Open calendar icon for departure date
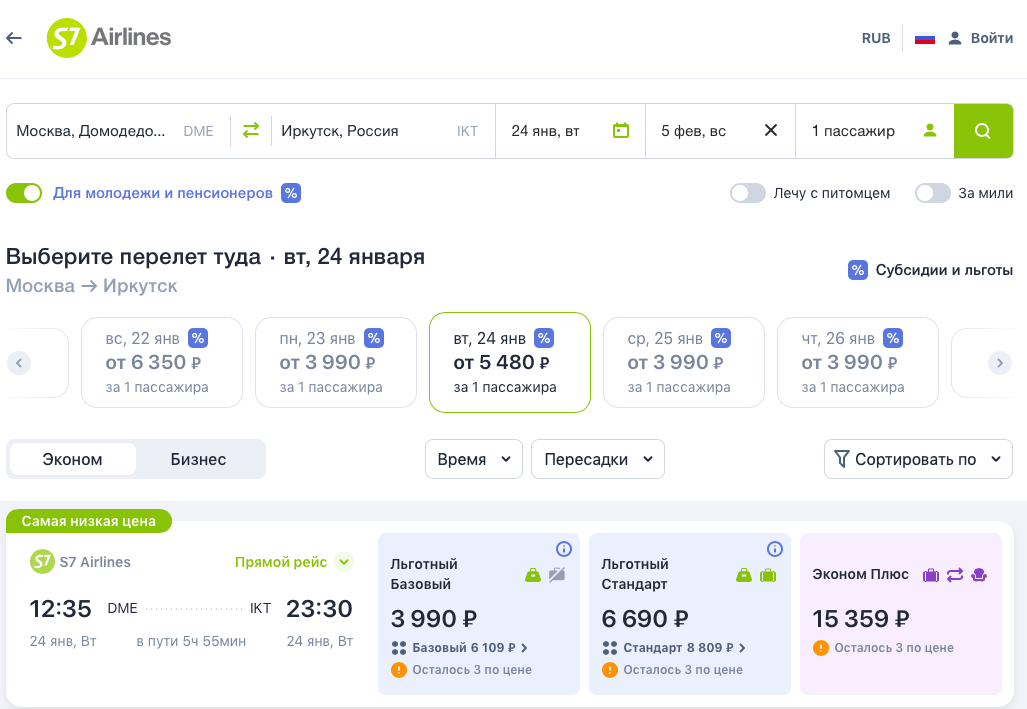Viewport: 1027px width, 709px height. (x=621, y=130)
